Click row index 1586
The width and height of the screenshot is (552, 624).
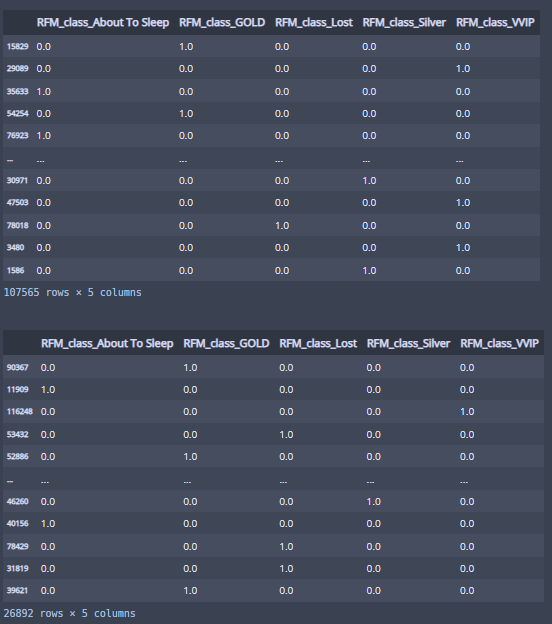pos(16,271)
